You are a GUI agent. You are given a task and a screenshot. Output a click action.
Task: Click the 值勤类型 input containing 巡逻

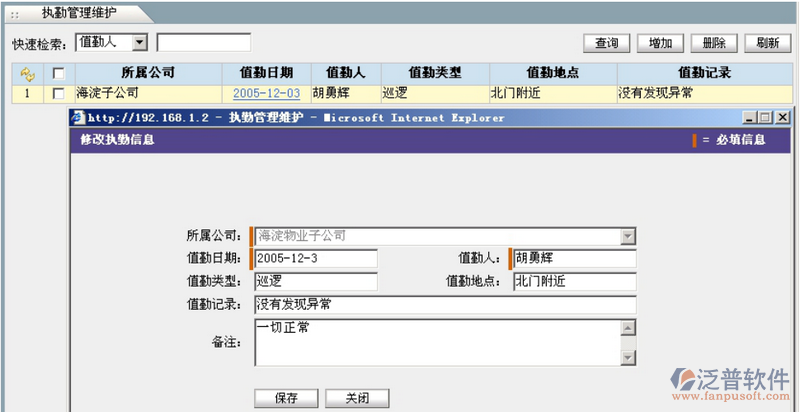316,281
